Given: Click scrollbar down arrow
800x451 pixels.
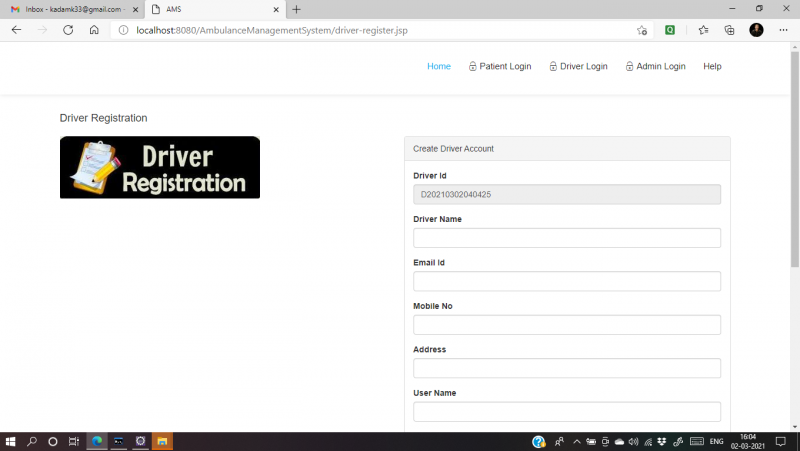Looking at the screenshot, I should [795, 427].
